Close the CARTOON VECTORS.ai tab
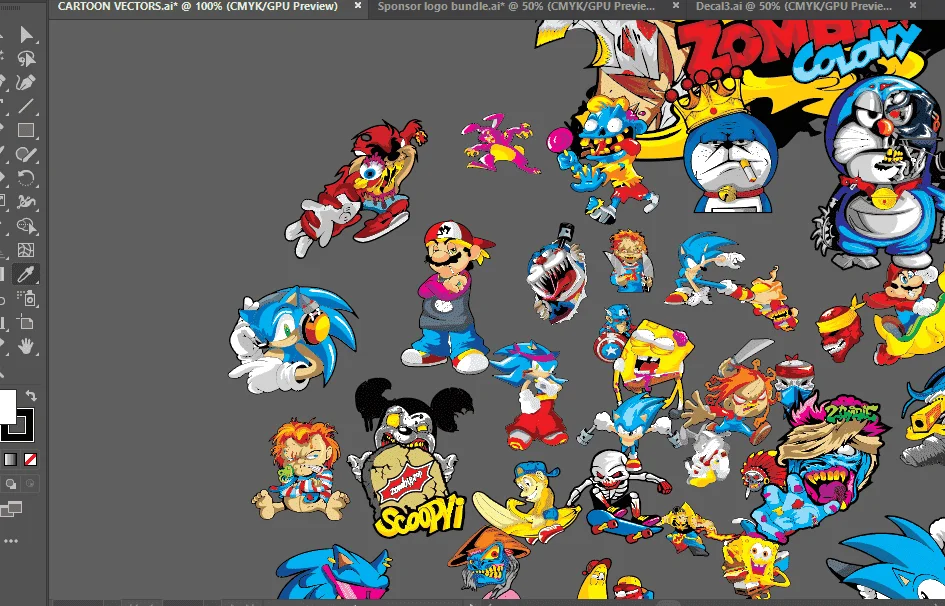Image resolution: width=945 pixels, height=606 pixels. pyautogui.click(x=358, y=5)
